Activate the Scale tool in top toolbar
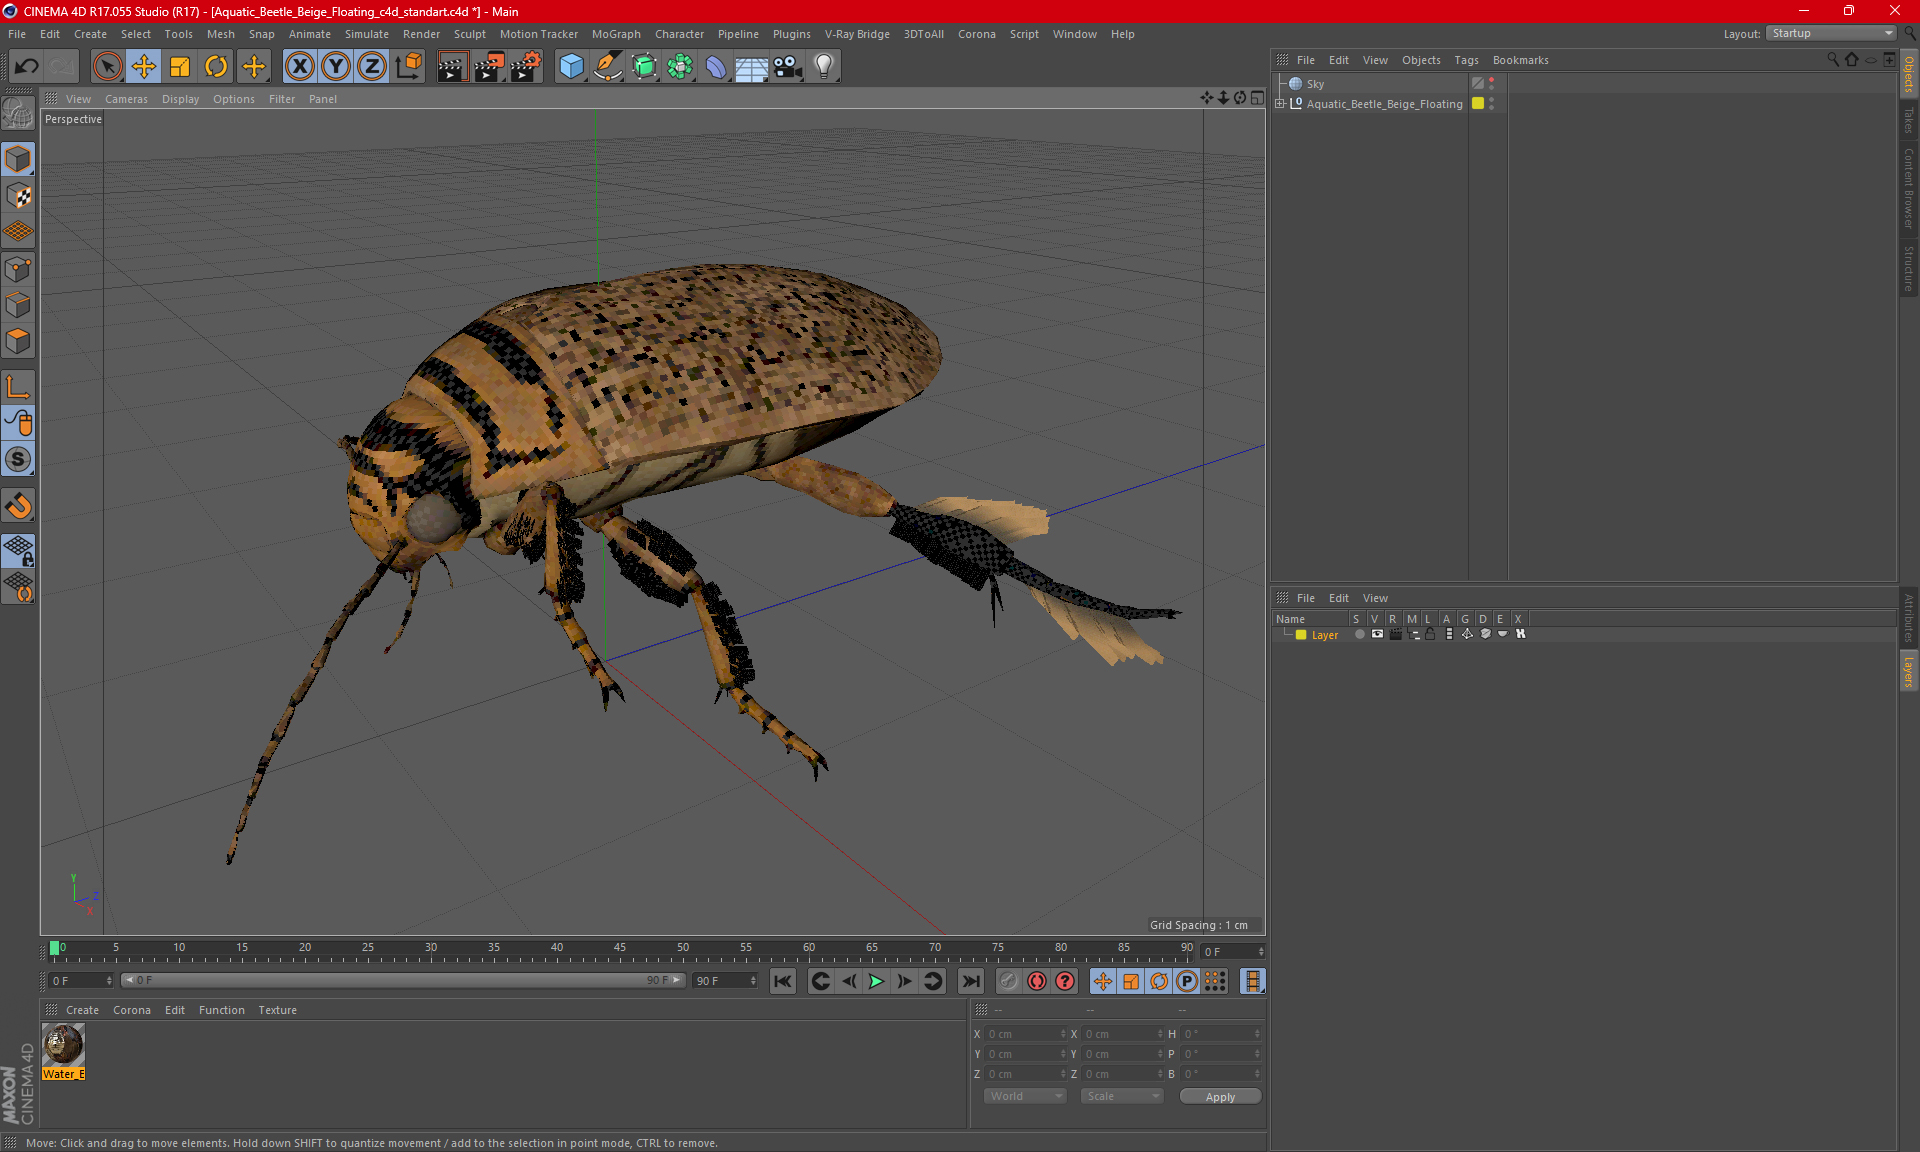 click(x=180, y=67)
